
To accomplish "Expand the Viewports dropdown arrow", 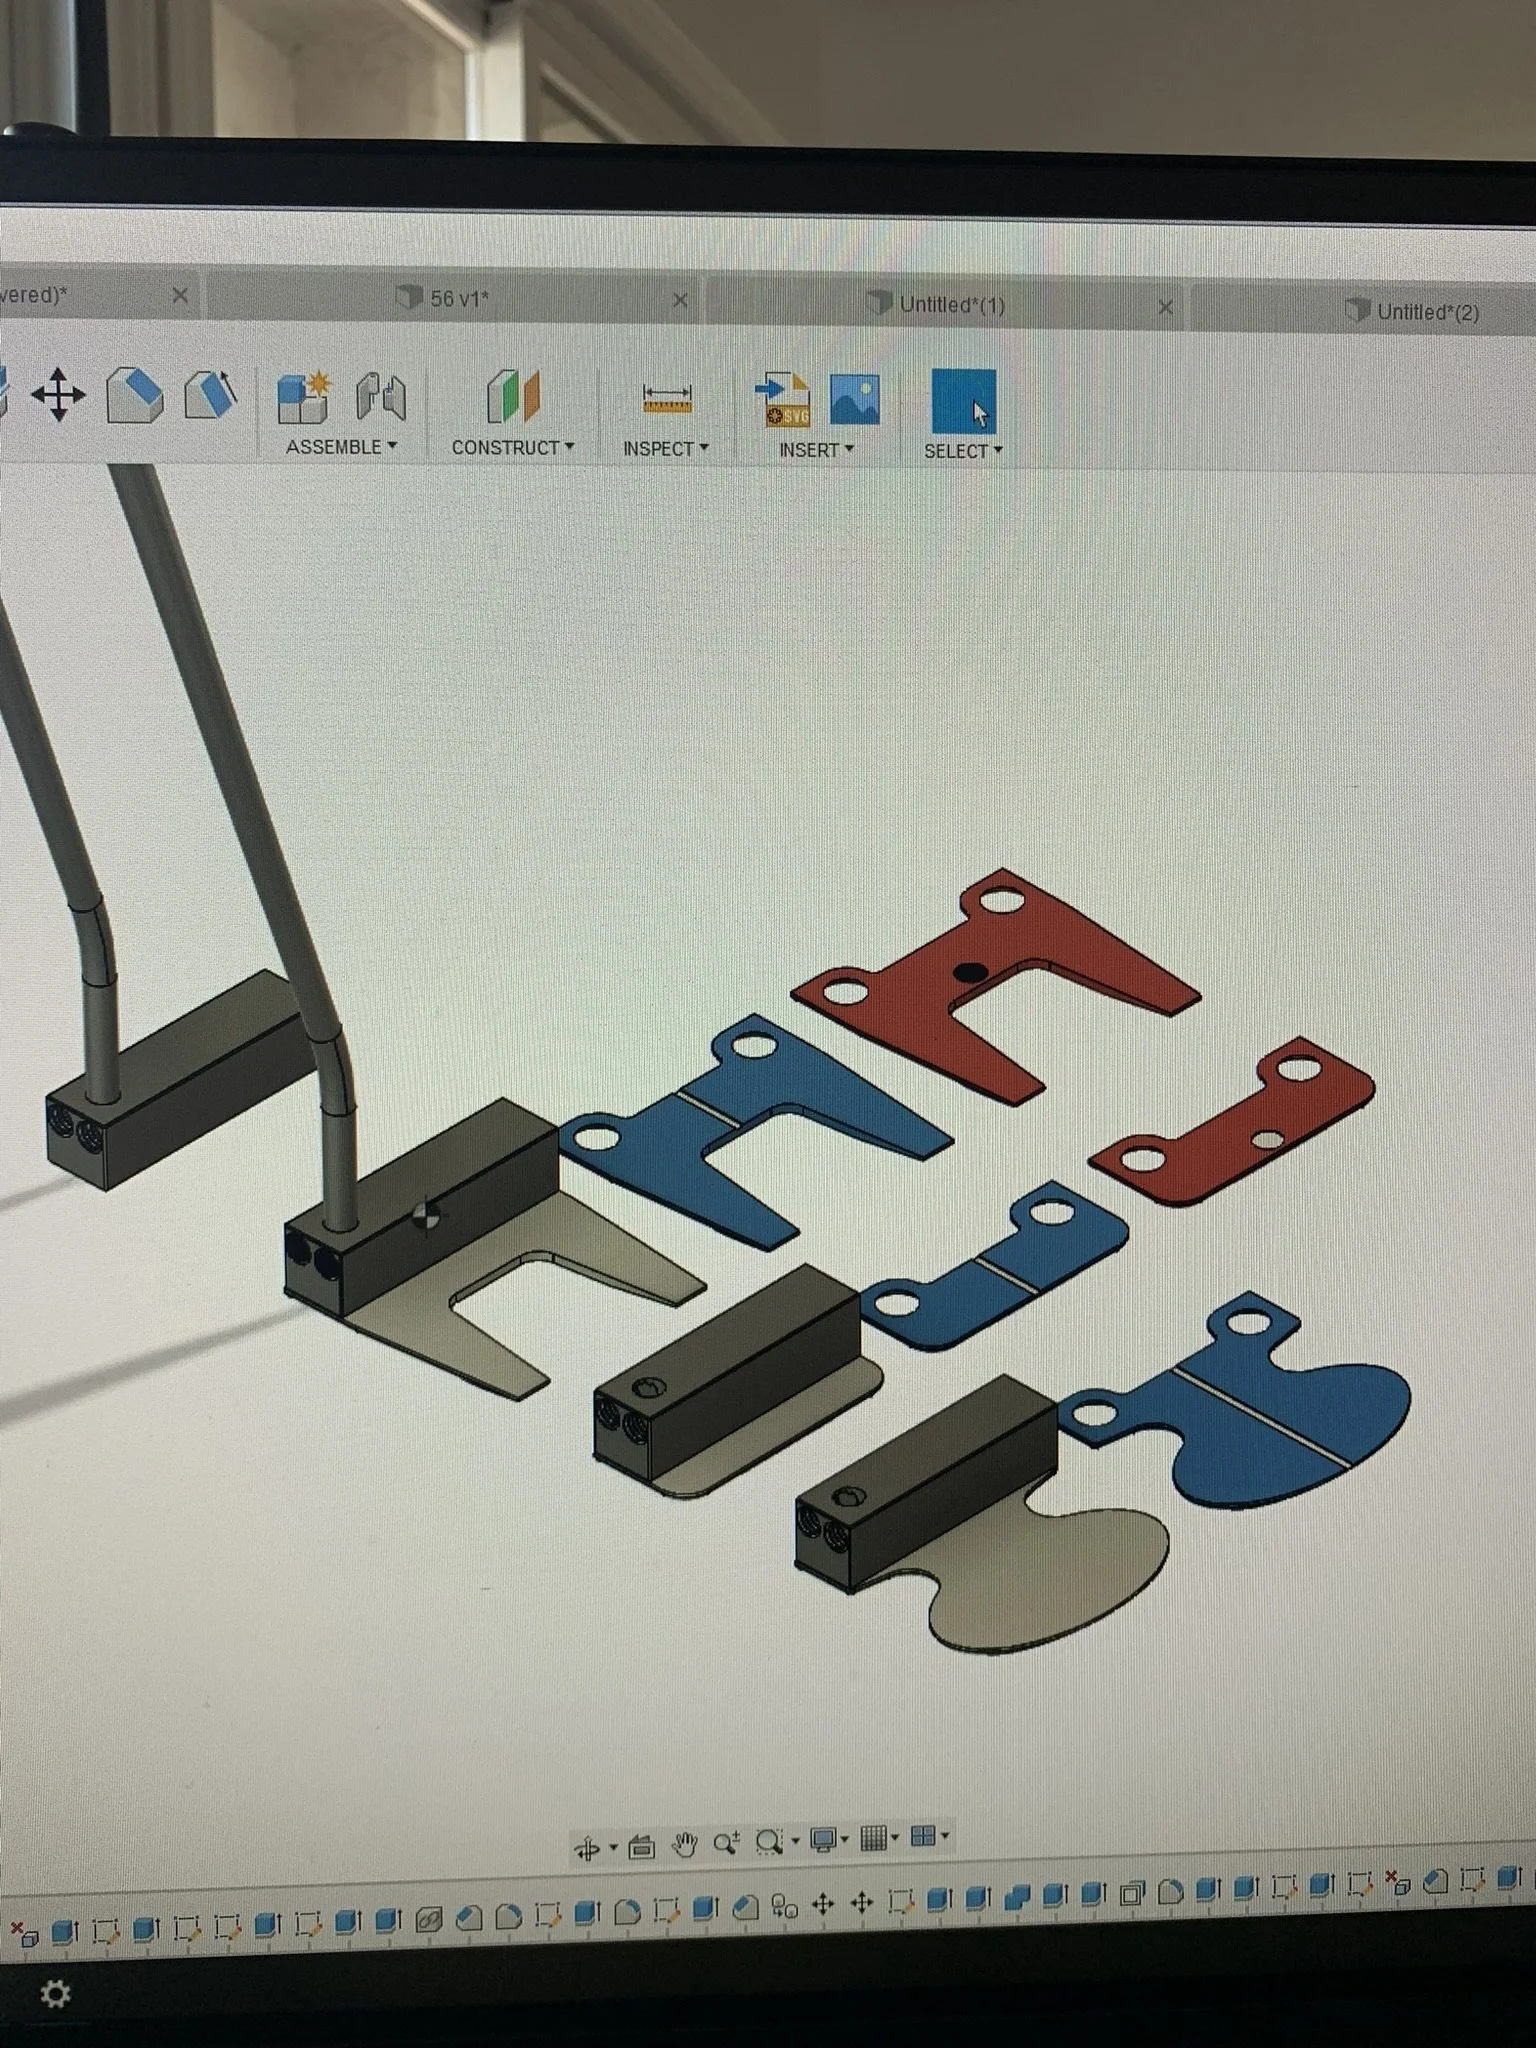I will [945, 1835].
